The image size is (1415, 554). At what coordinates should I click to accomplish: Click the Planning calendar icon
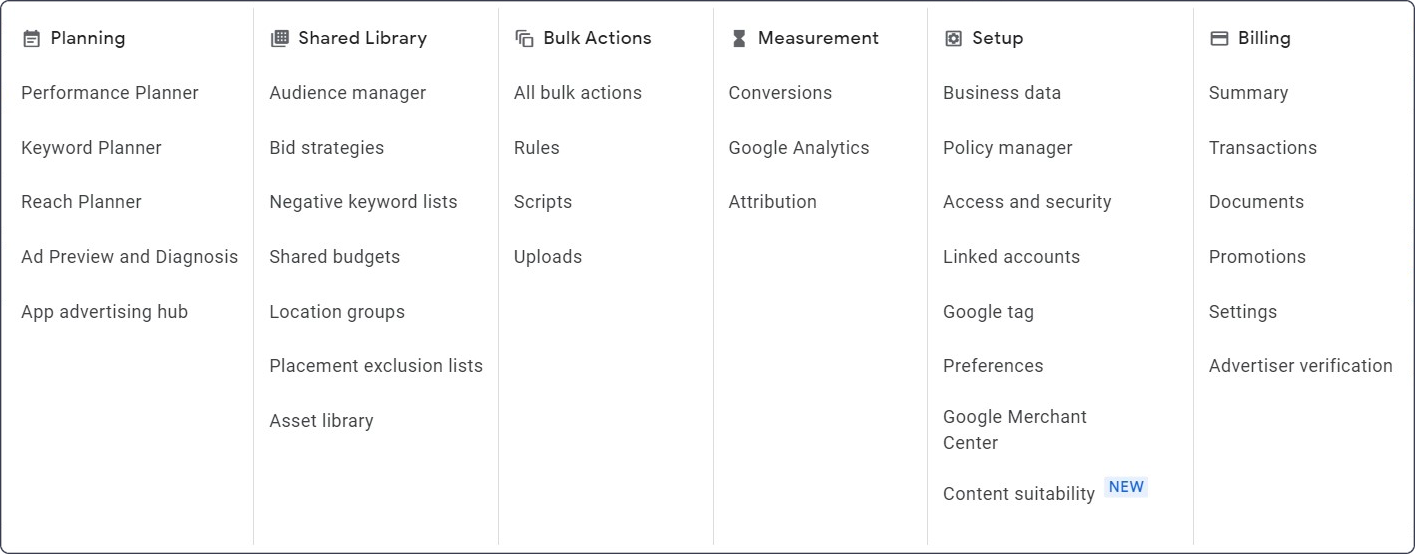(31, 39)
